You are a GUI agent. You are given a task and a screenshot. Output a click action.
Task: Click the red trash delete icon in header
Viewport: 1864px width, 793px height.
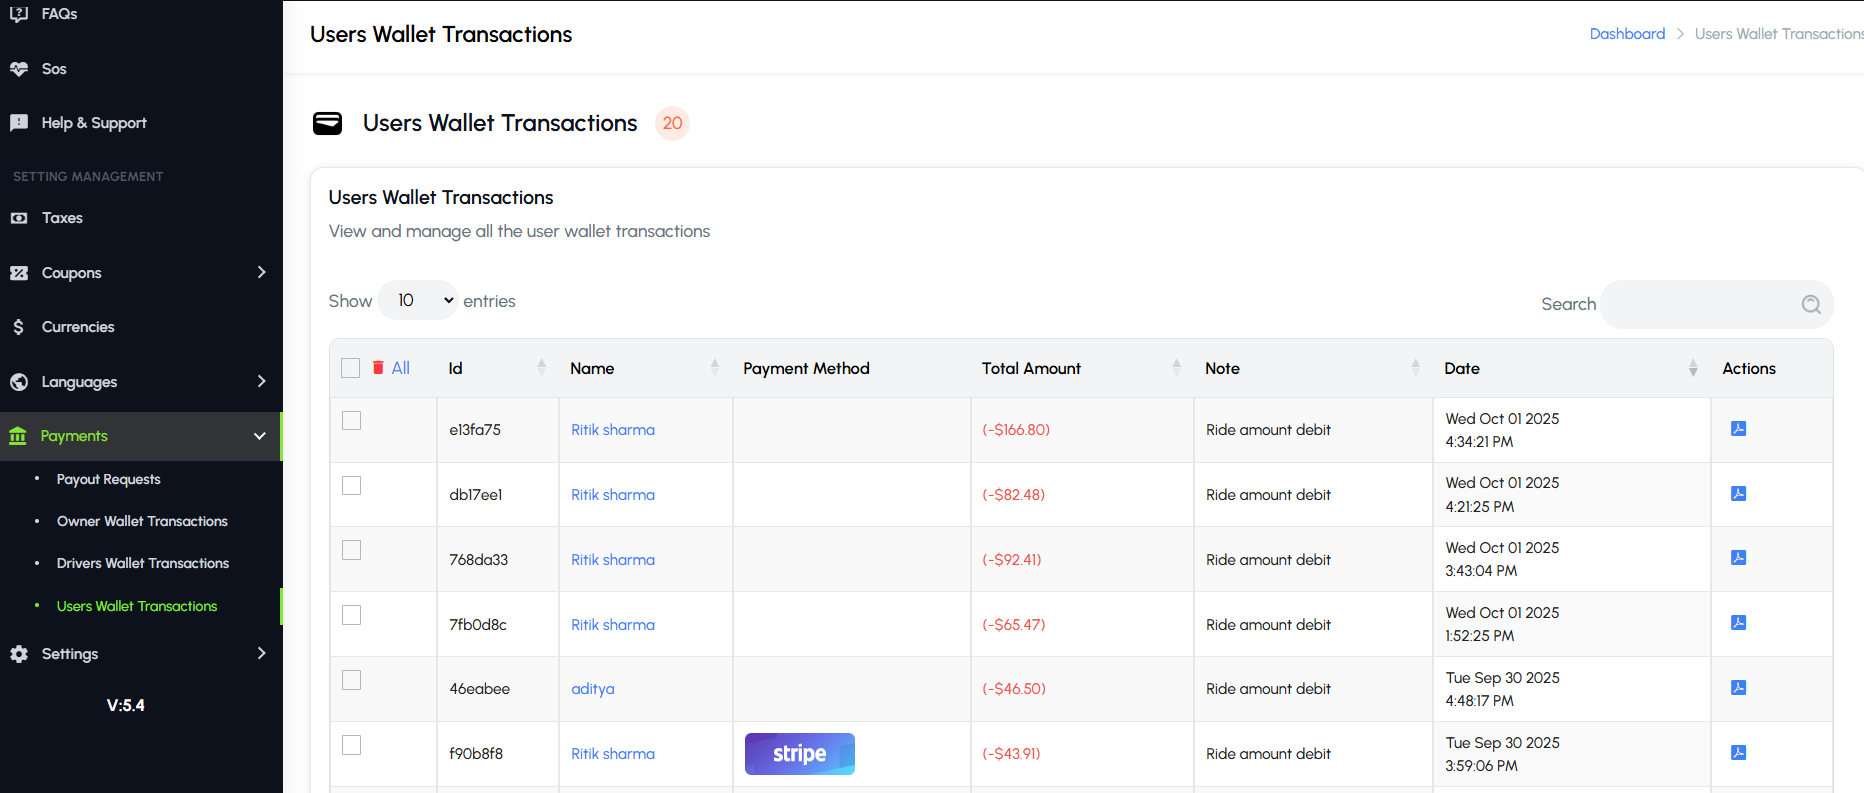pos(378,368)
